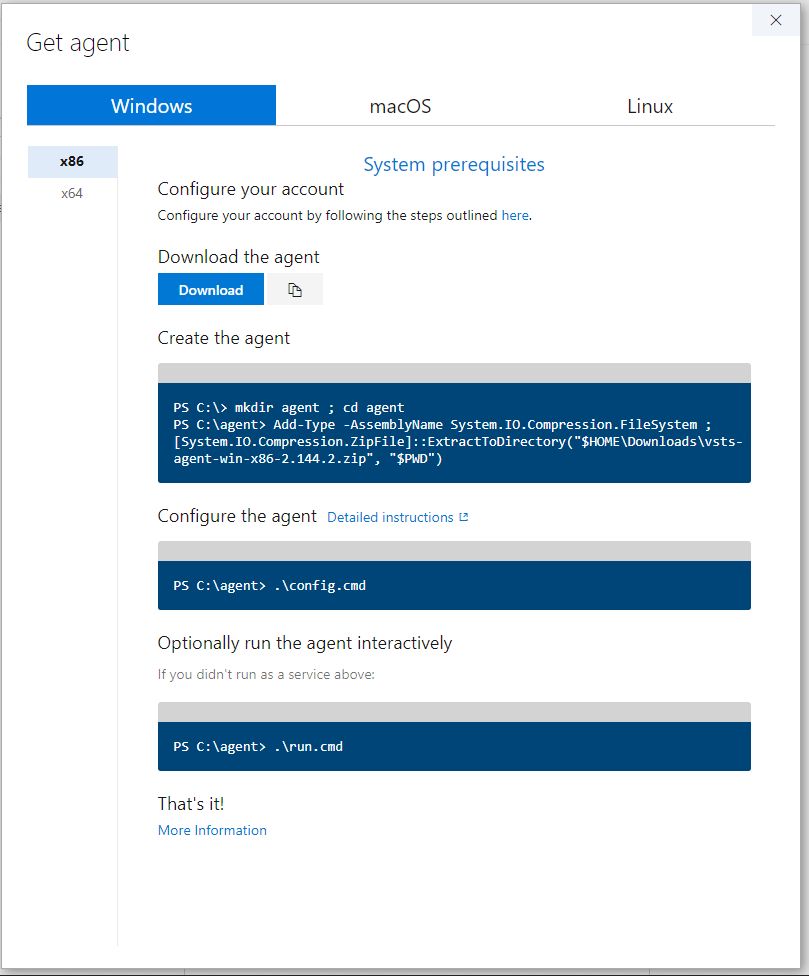Image resolution: width=809 pixels, height=976 pixels.
Task: Click the 'Download the agent' heading
Action: pos(238,256)
